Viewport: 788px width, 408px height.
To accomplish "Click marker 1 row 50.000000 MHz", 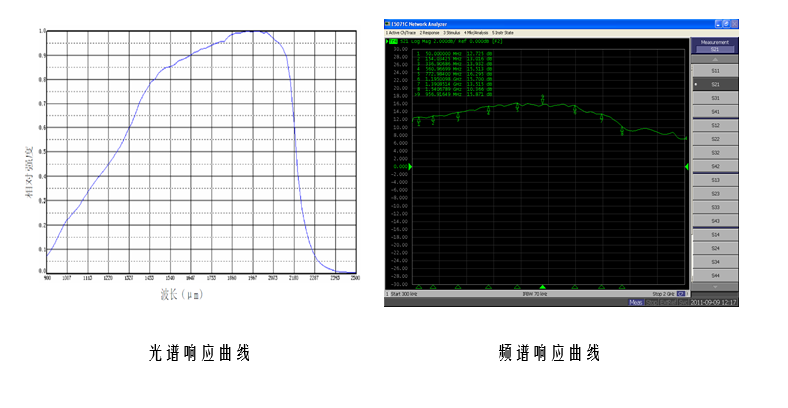I will tap(454, 53).
